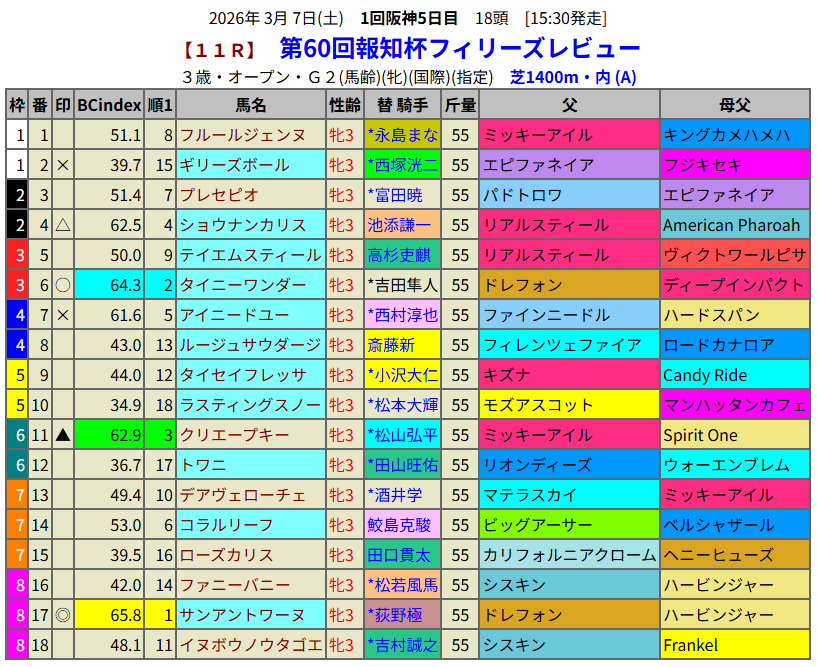
Task: Click sire カリフォルニアクローム cell
Action: (568, 555)
